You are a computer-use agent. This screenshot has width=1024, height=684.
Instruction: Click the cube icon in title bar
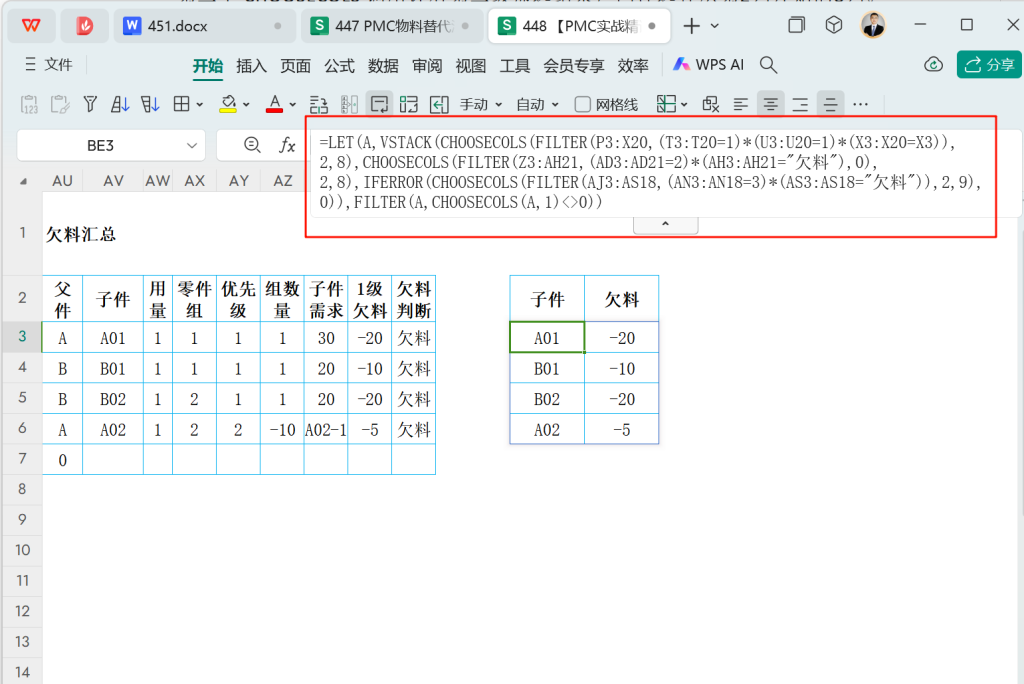pyautogui.click(x=833, y=25)
